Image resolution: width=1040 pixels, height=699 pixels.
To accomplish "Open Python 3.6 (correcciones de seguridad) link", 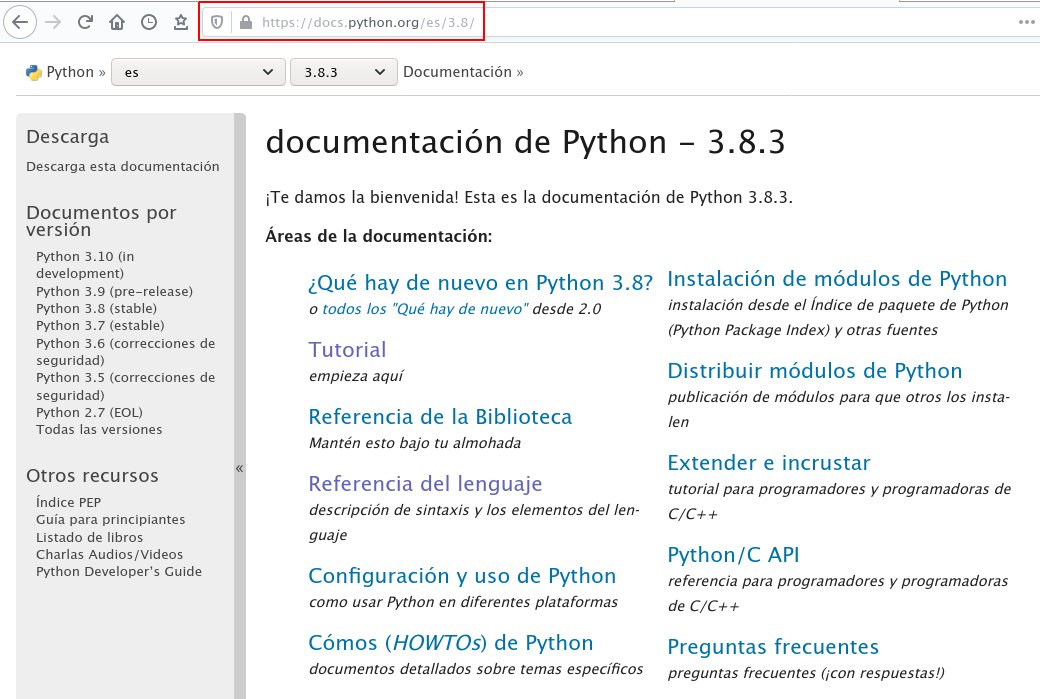I will pos(125,352).
